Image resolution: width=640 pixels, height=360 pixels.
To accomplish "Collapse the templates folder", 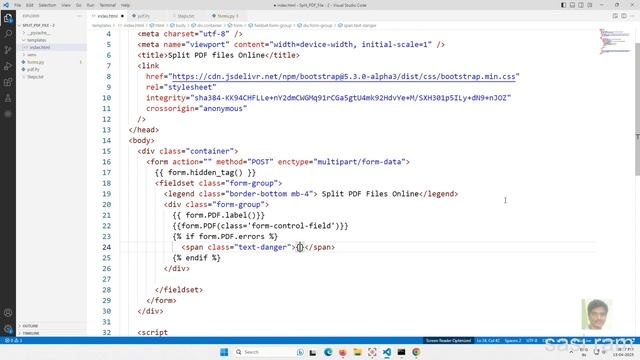I will pos(37,40).
